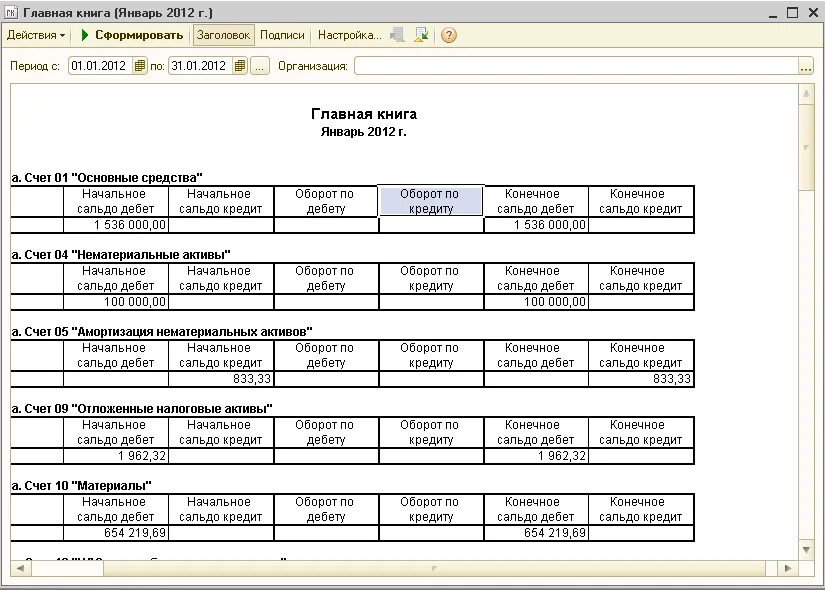This screenshot has width=825, height=590.
Task: Click the Сформировать button with green arrow
Action: coord(132,35)
